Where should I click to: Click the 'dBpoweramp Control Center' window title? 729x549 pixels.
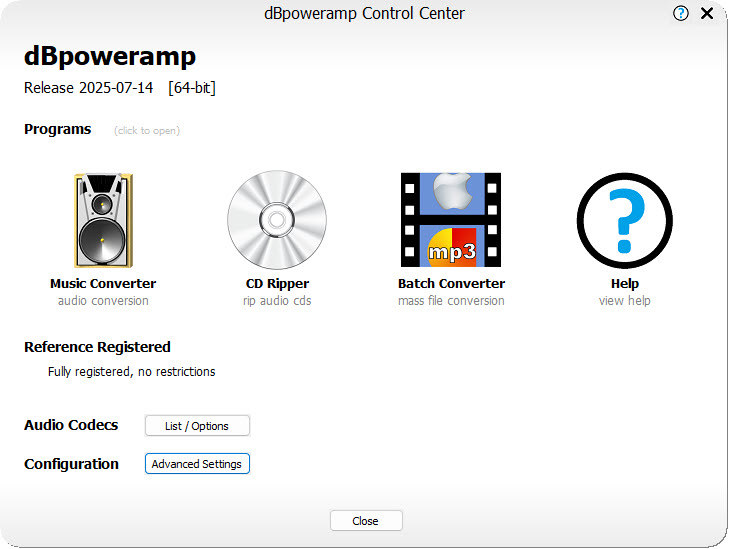click(364, 13)
